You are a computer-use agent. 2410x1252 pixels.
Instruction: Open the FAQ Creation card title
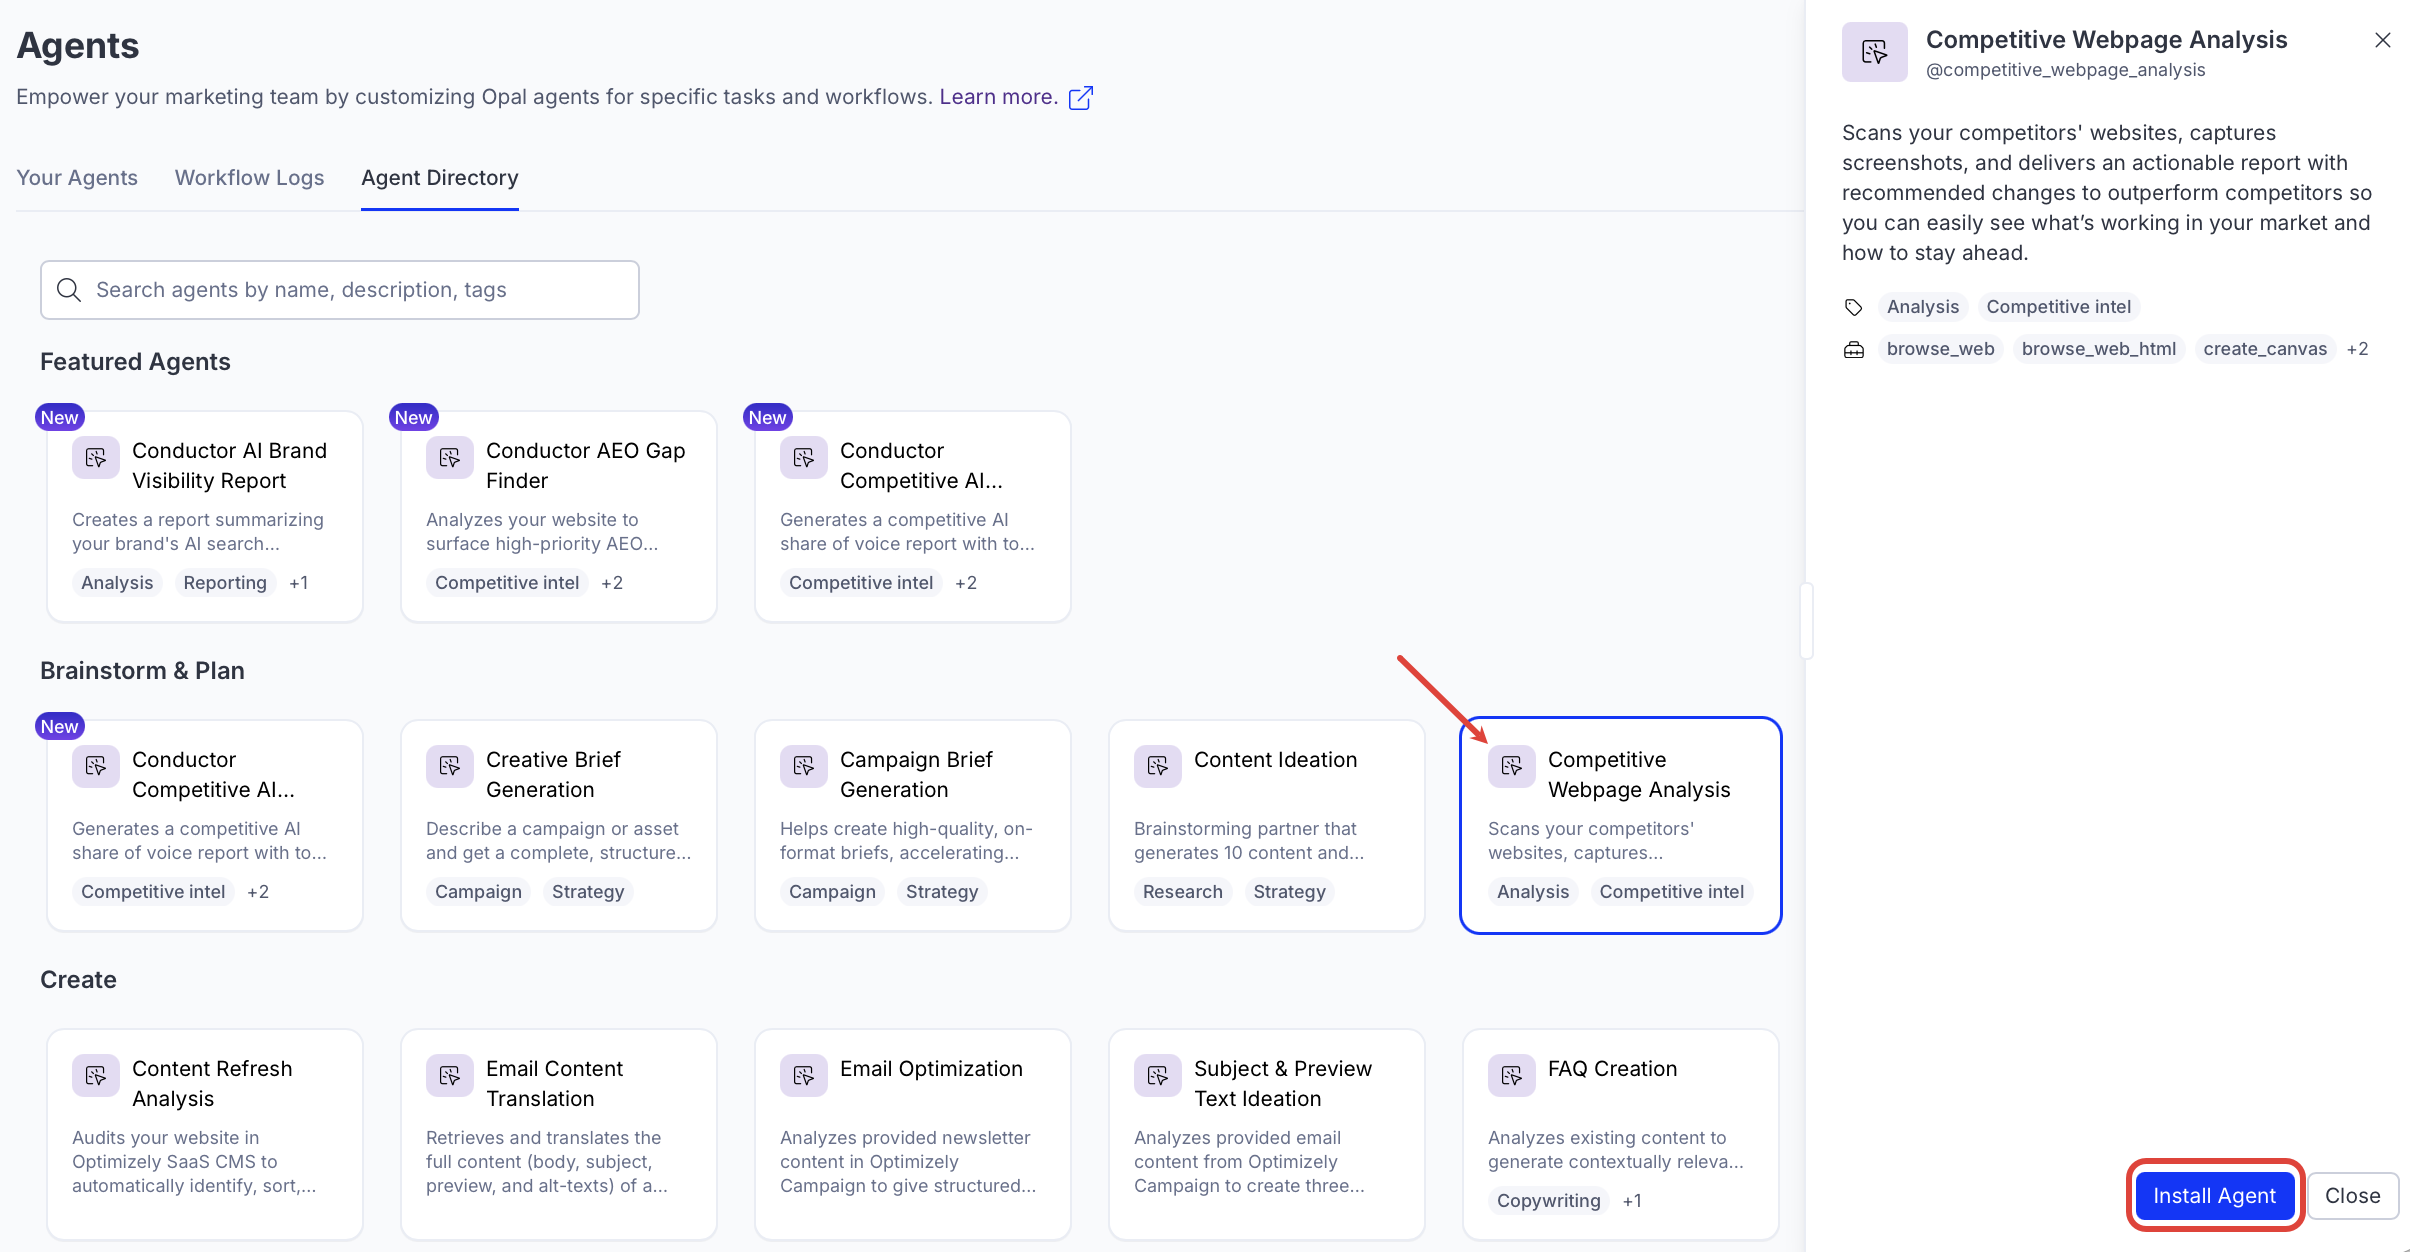[x=1612, y=1069]
